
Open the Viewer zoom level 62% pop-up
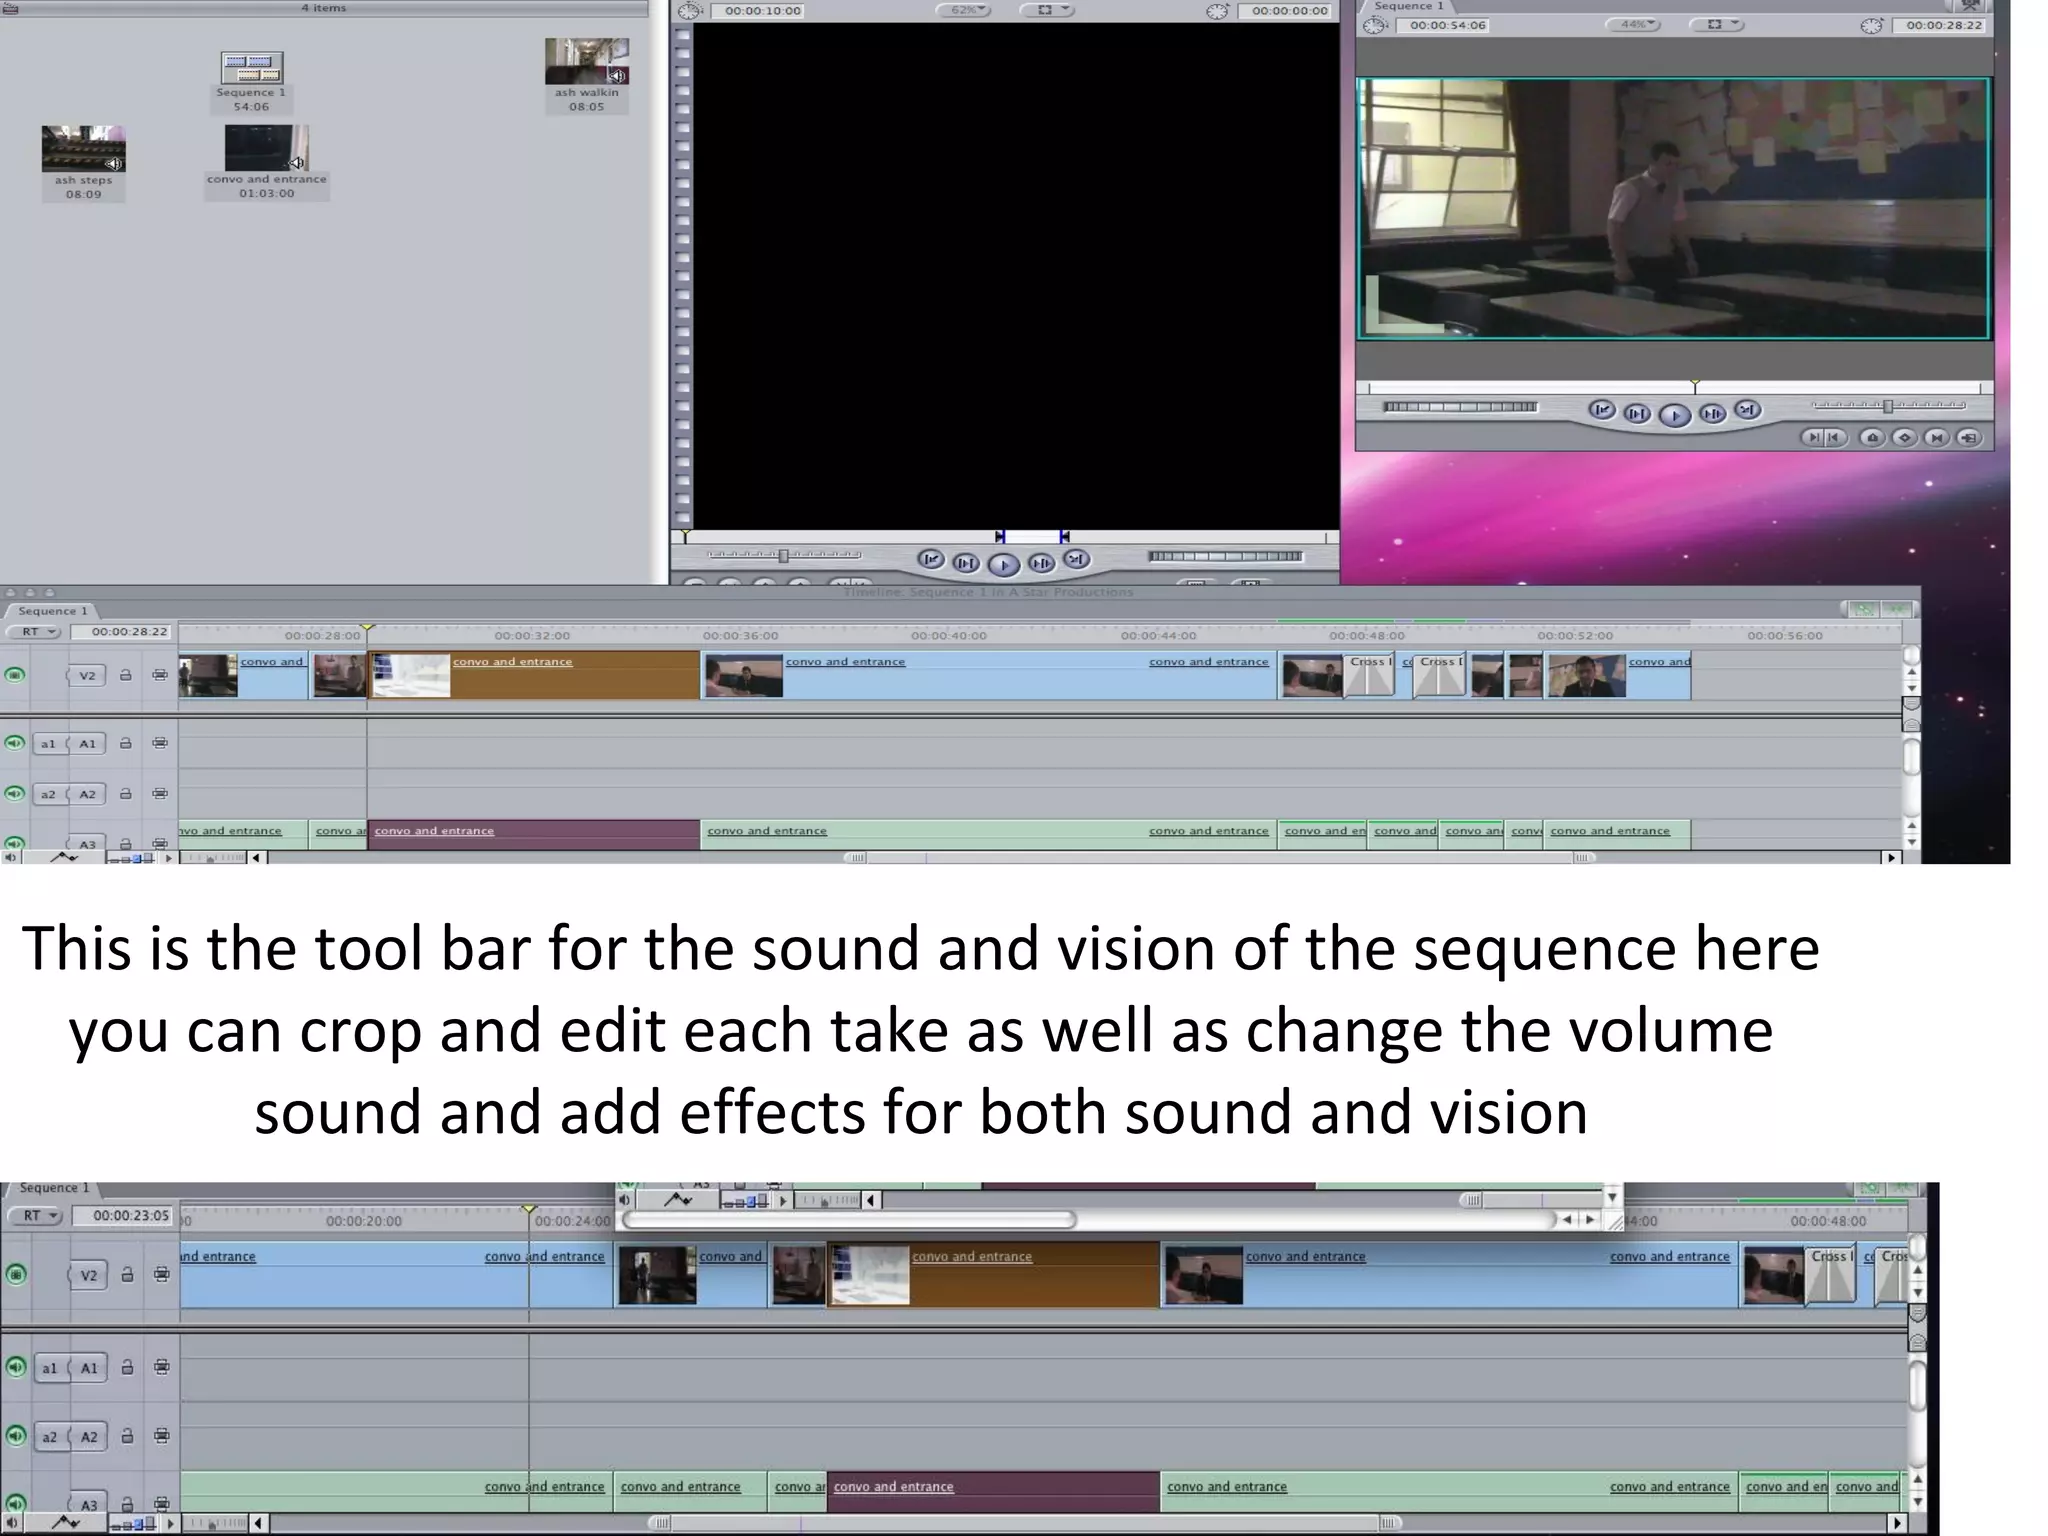pyautogui.click(x=964, y=10)
